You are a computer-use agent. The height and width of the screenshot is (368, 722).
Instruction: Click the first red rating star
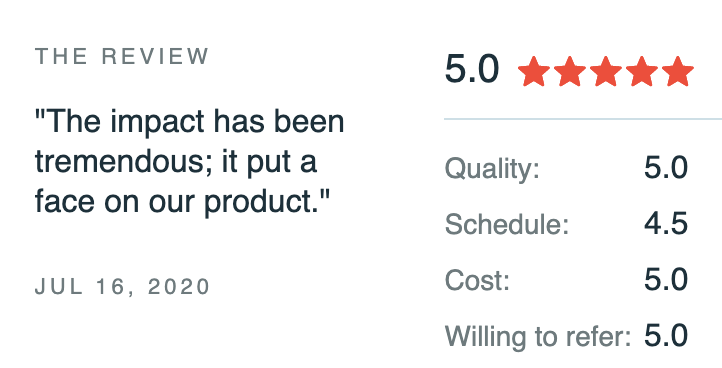coord(534,71)
